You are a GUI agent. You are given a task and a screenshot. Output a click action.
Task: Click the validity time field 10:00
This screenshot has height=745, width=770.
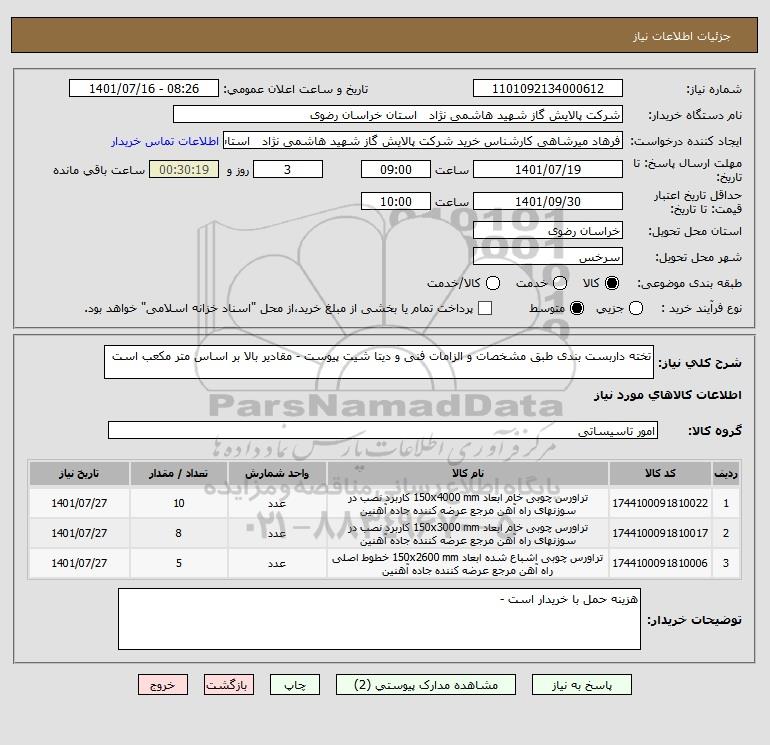coord(396,201)
